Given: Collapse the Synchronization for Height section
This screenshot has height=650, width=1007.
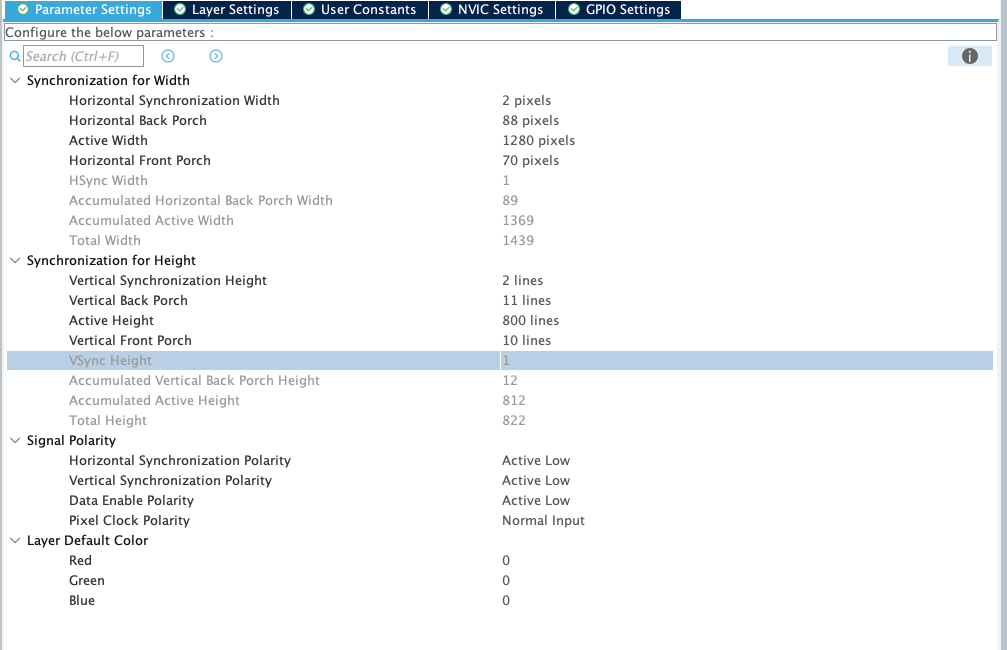Looking at the screenshot, I should [14, 260].
